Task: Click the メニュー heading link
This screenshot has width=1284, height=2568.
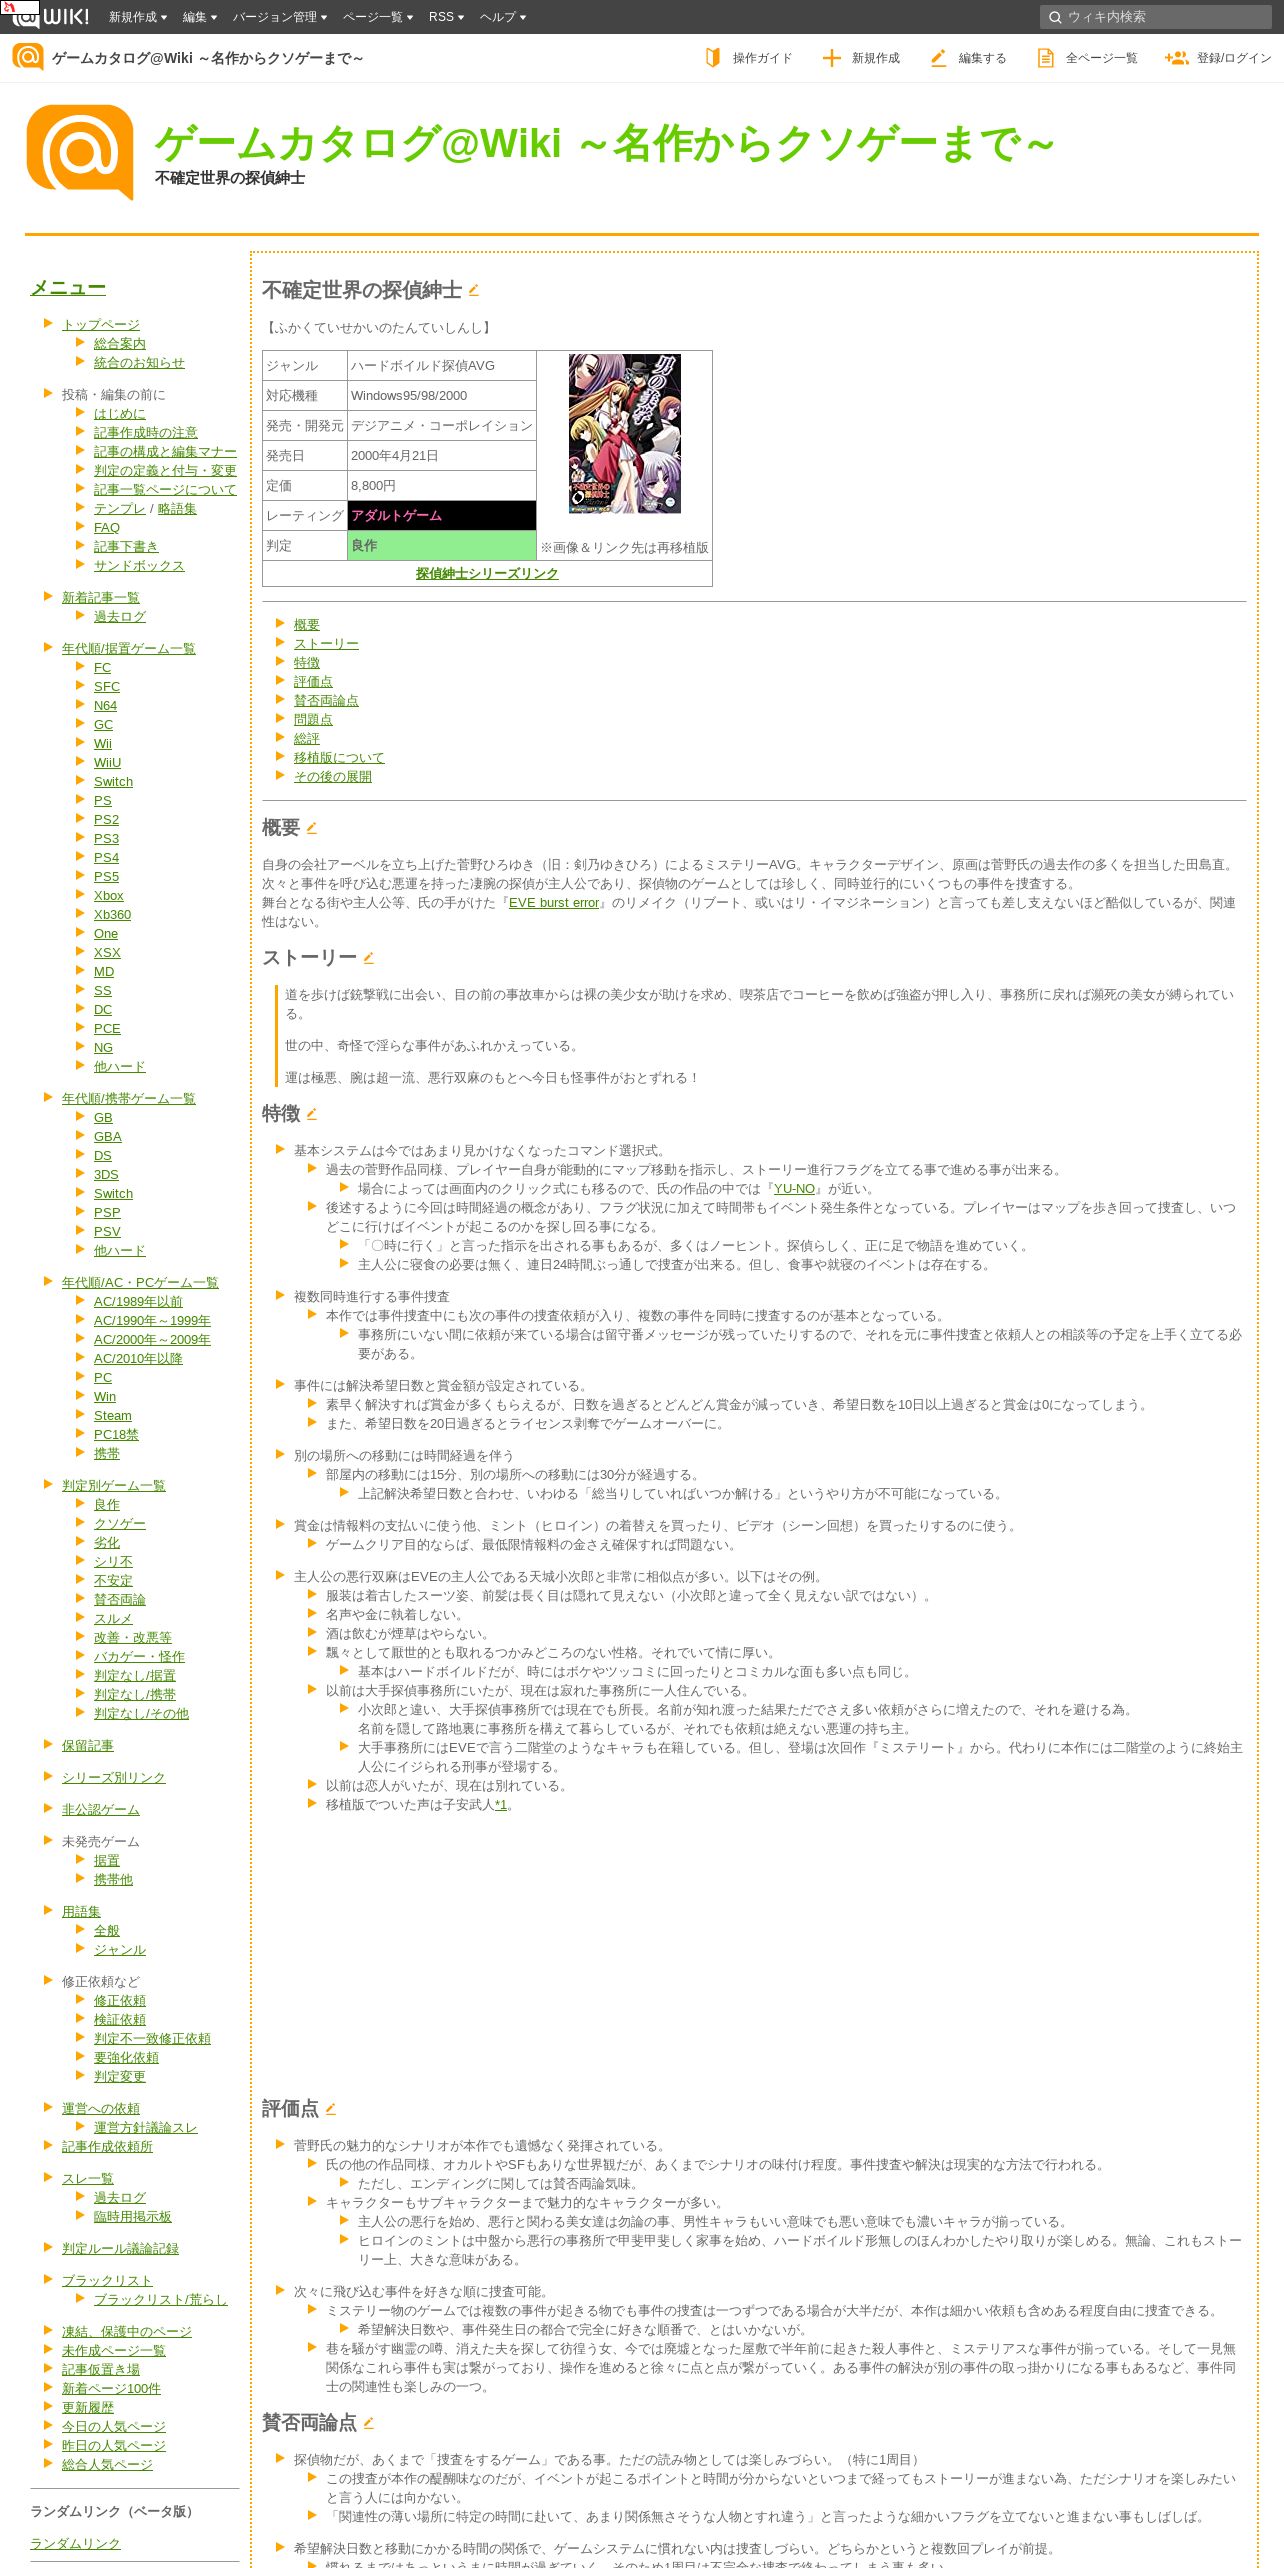Action: 68,288
